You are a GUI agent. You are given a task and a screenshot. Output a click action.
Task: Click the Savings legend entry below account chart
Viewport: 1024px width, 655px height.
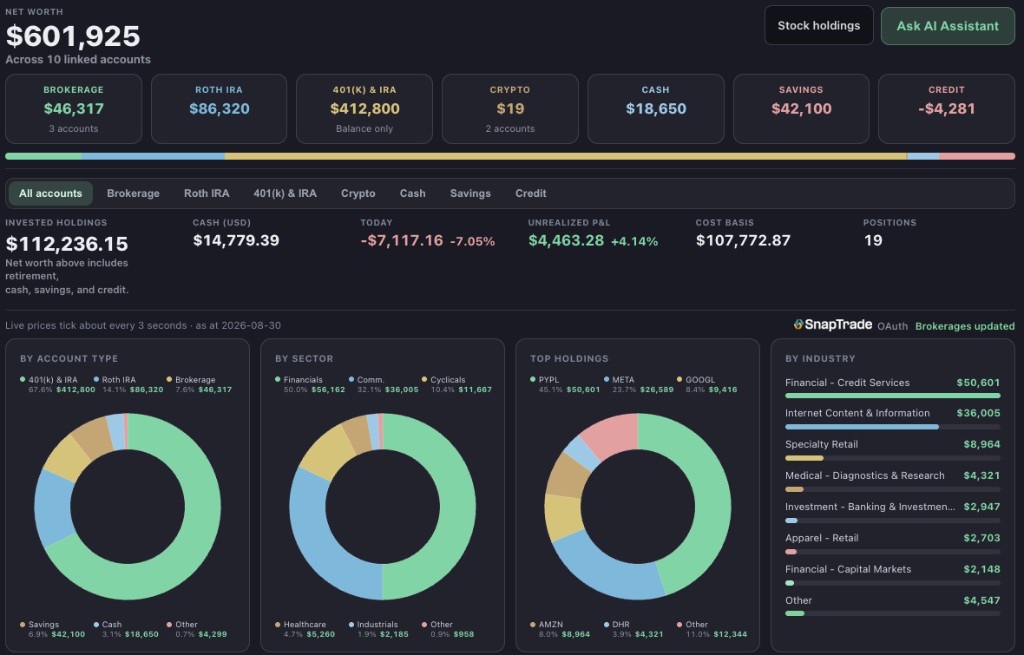click(x=52, y=629)
